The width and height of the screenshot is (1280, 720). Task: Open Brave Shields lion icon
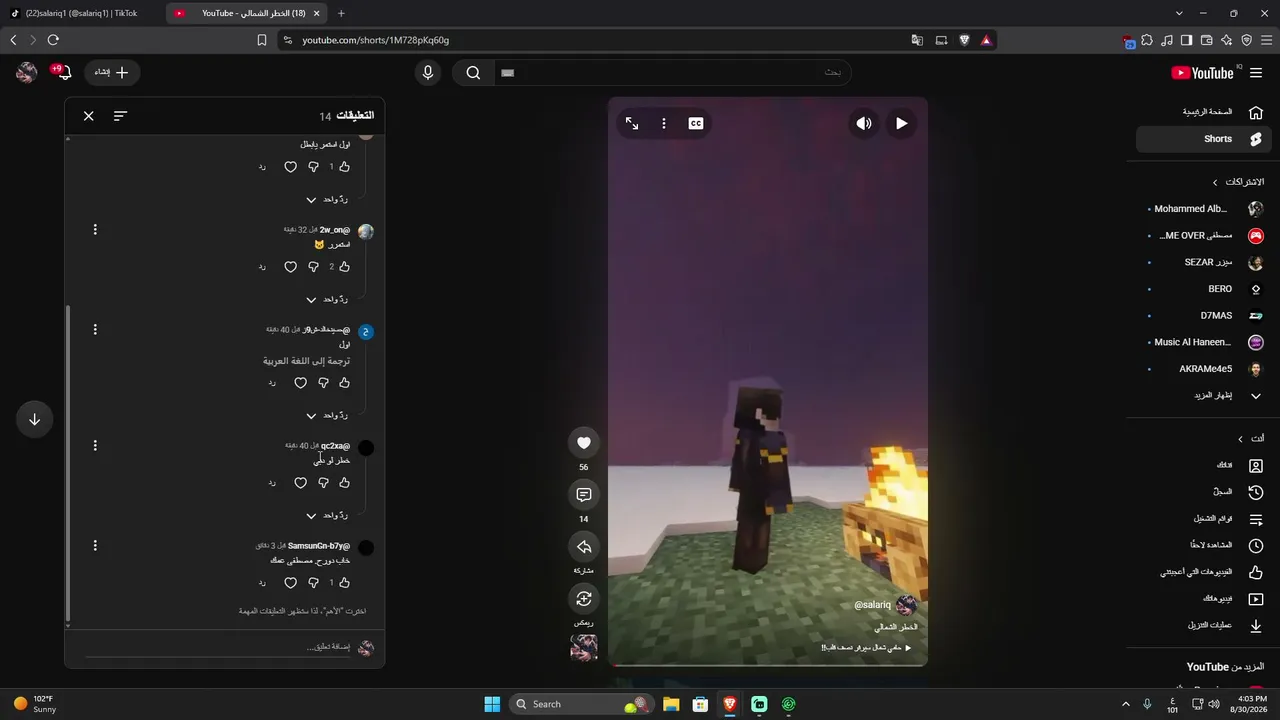click(964, 40)
